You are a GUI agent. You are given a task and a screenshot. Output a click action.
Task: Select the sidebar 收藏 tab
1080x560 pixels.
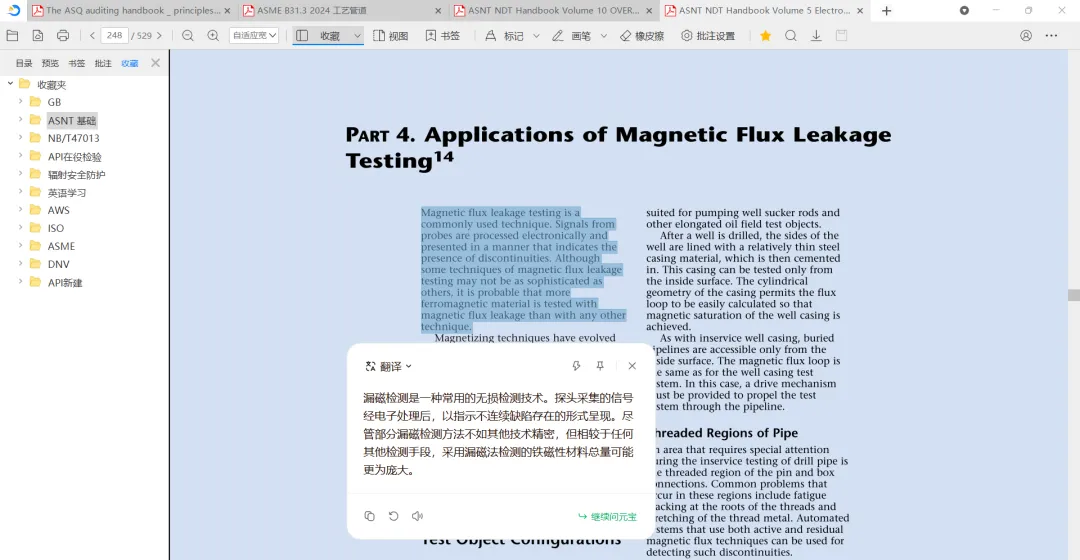129,63
